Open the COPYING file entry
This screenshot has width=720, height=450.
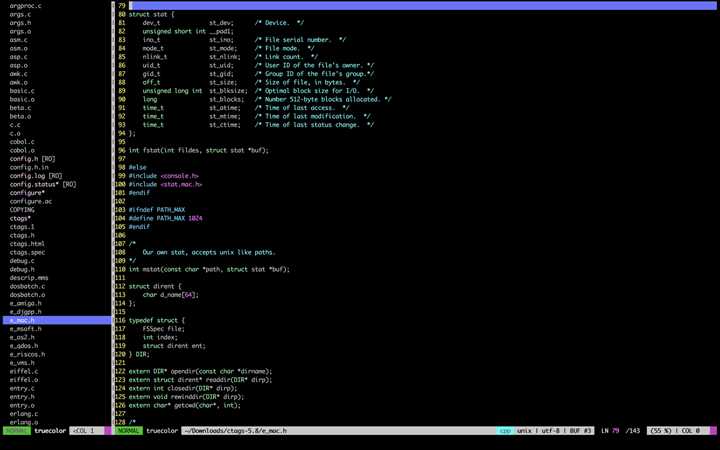pos(22,210)
